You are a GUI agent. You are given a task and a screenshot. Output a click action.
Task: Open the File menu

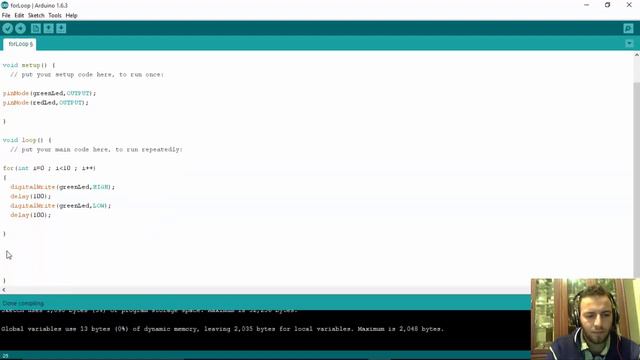coord(6,16)
